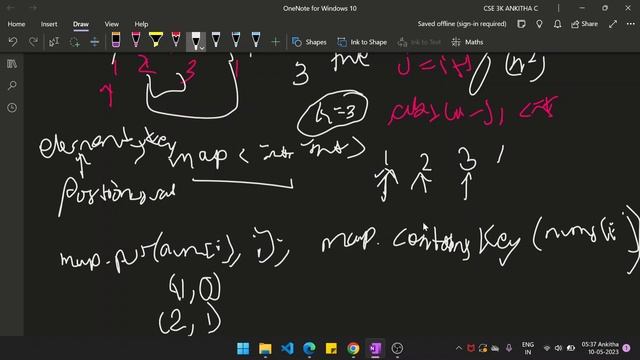Open search in the sidebar
Viewport: 640px width, 360px height.
12,85
